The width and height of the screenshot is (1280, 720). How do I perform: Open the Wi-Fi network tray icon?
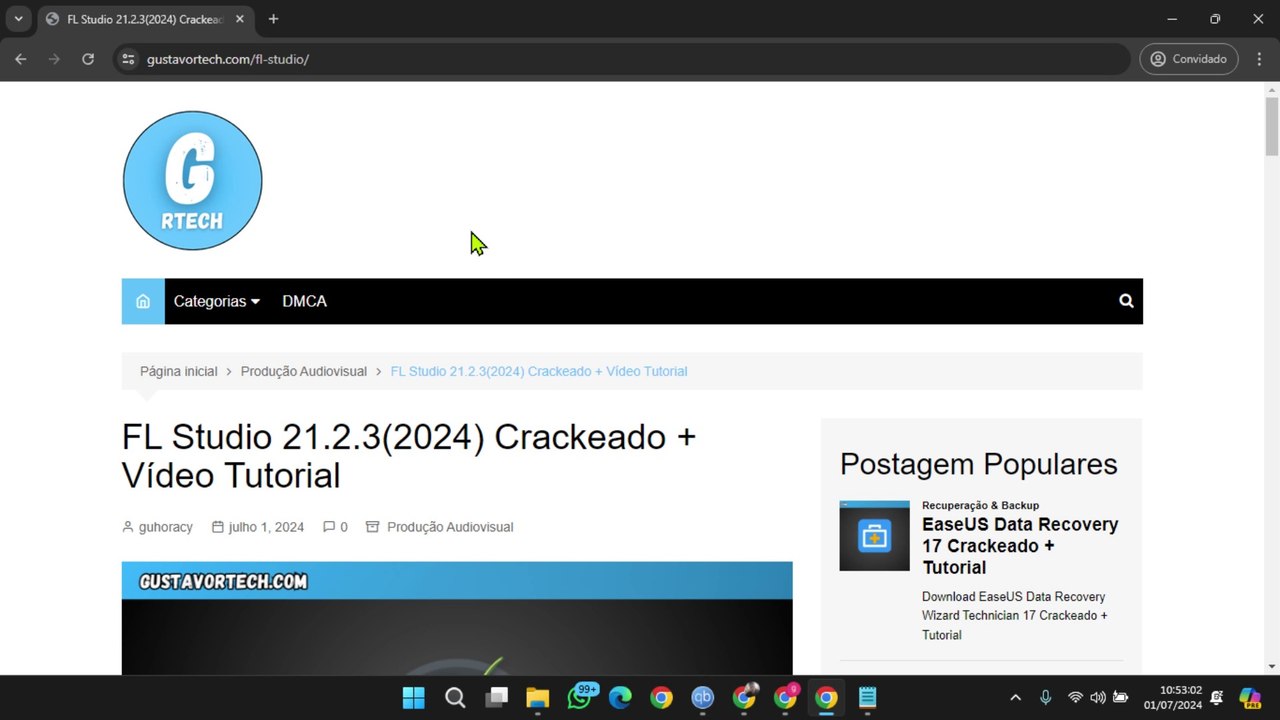[1076, 698]
